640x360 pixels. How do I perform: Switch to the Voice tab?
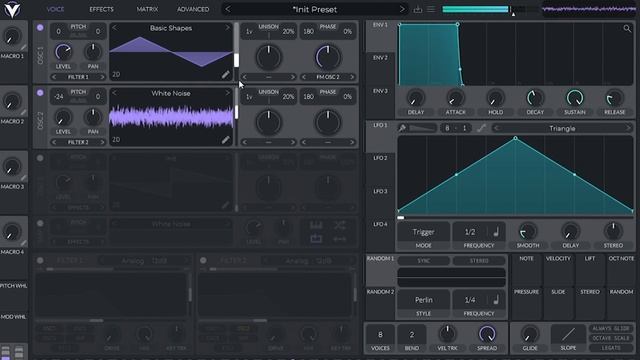pos(55,9)
